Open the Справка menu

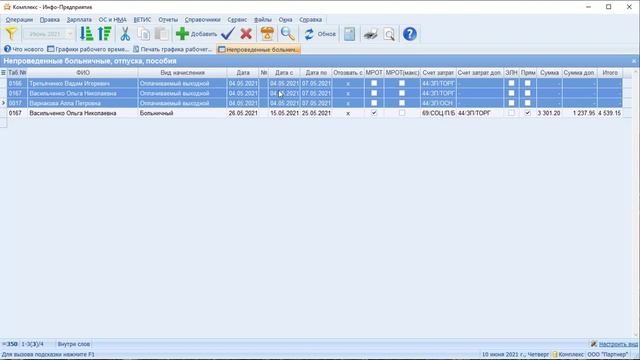click(311, 20)
